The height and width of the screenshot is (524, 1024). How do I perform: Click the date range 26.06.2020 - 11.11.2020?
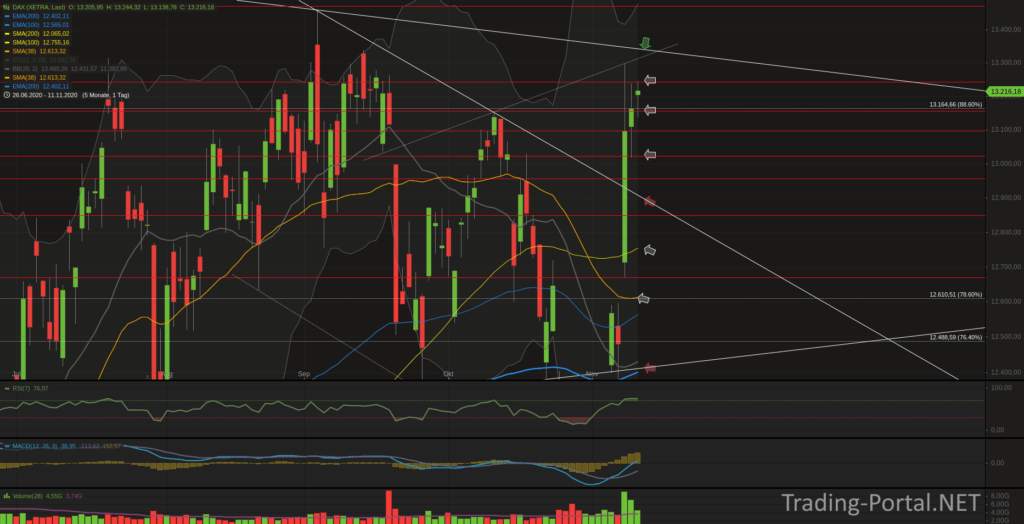tap(45, 95)
